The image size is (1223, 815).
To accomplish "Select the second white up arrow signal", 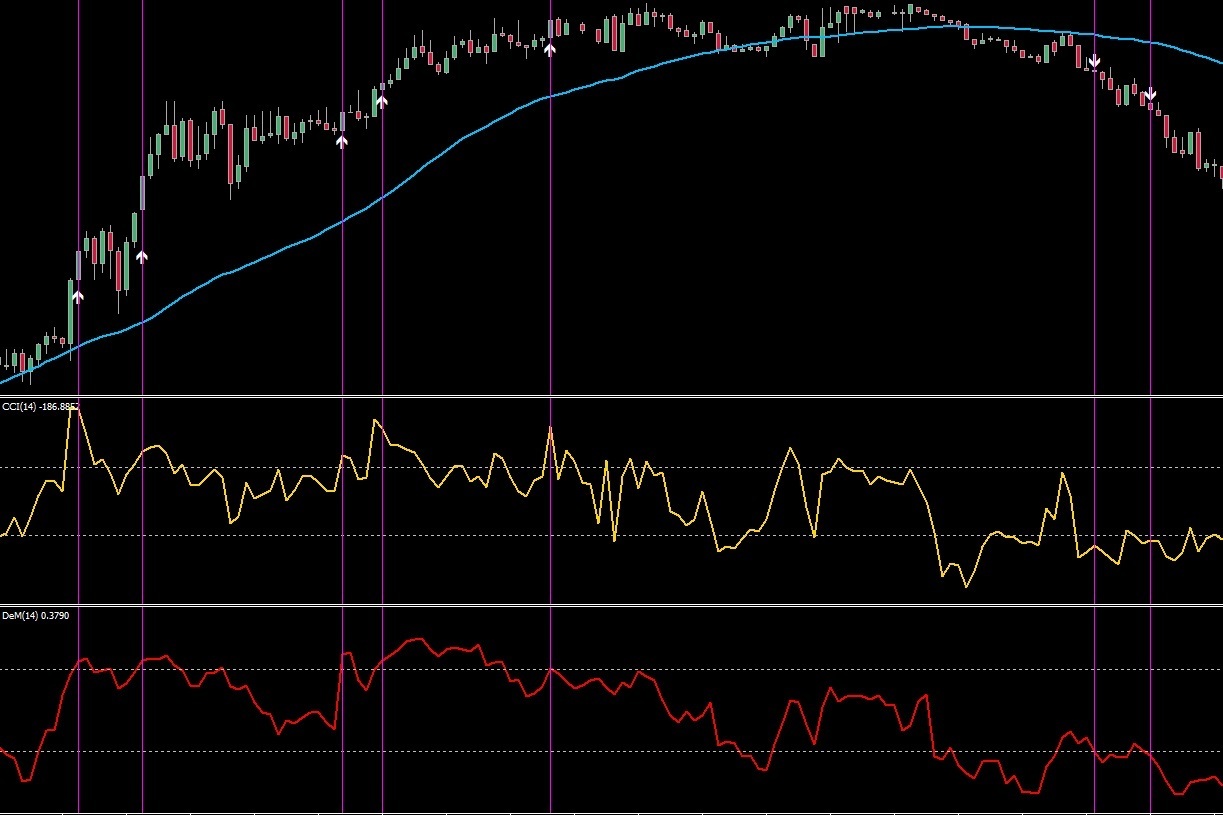I will pyautogui.click(x=142, y=256).
